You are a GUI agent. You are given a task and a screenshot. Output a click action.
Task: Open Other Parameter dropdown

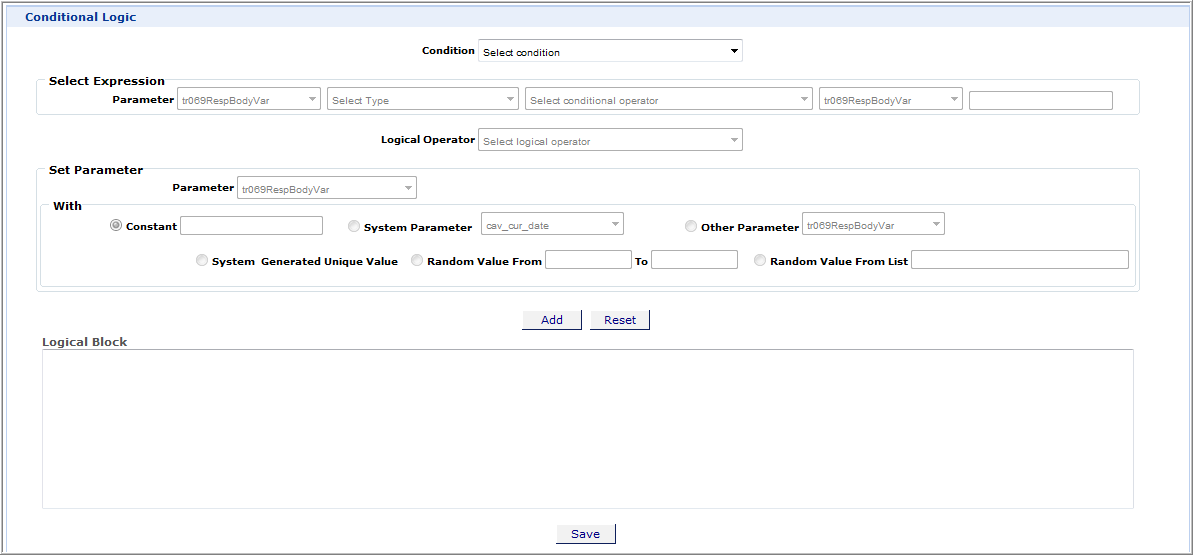[873, 224]
